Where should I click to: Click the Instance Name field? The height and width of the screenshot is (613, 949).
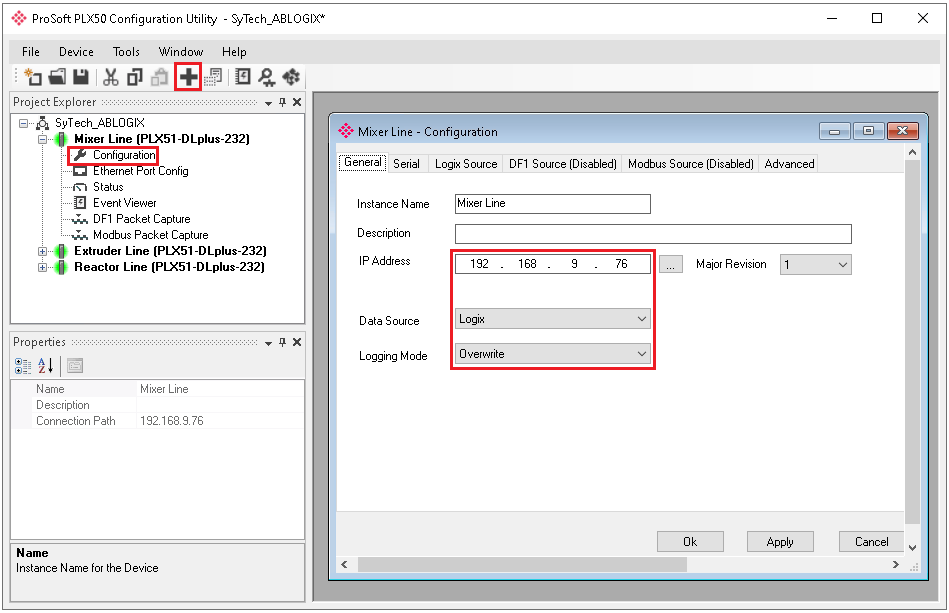553,204
